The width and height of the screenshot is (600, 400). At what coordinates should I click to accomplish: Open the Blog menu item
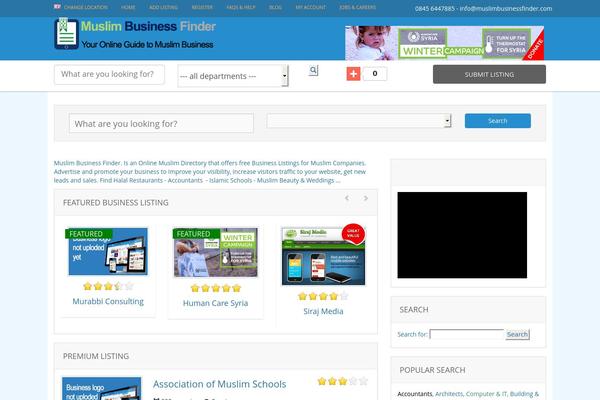(275, 7)
